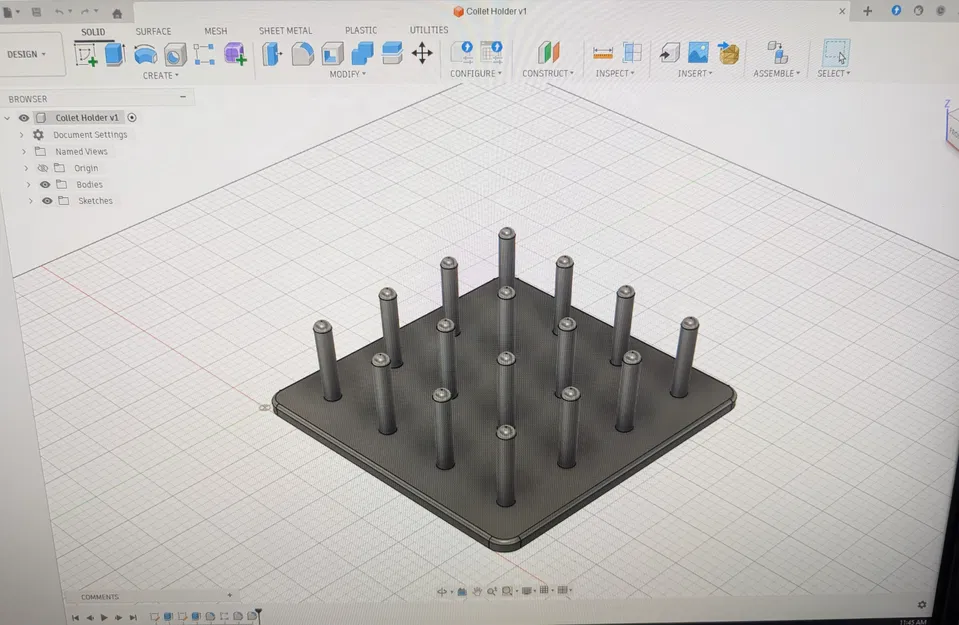
Task: Click the Pan icon in navigation bar
Action: point(478,591)
